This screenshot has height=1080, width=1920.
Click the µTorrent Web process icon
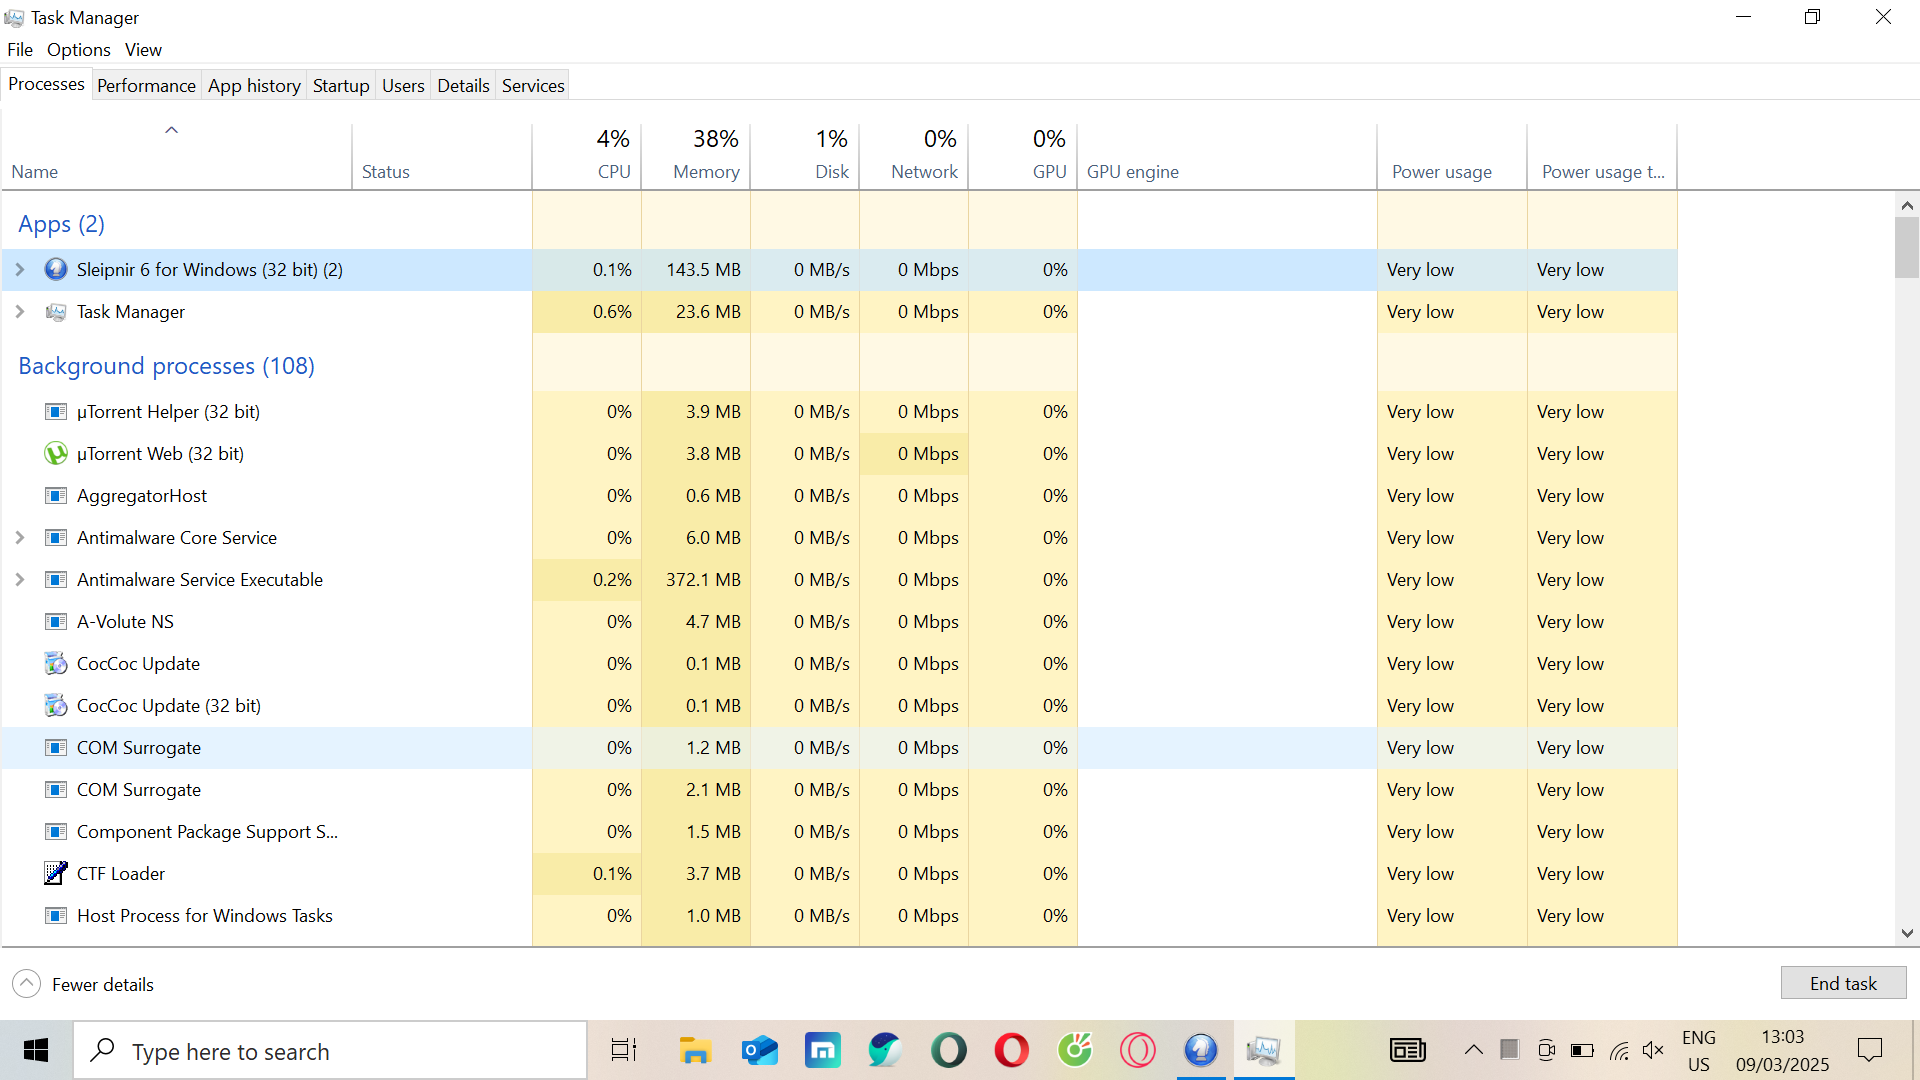coord(56,454)
